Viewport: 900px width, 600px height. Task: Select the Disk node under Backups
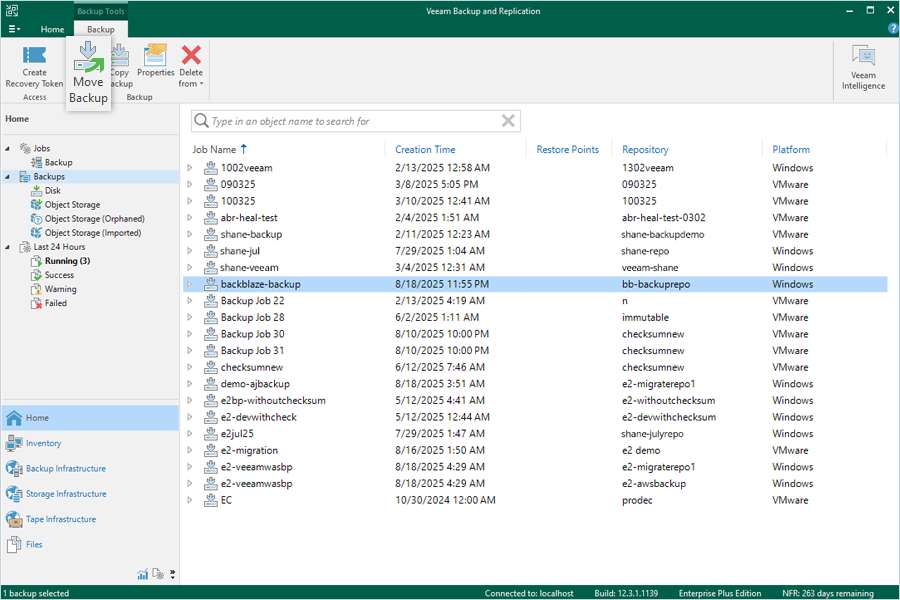pyautogui.click(x=46, y=191)
